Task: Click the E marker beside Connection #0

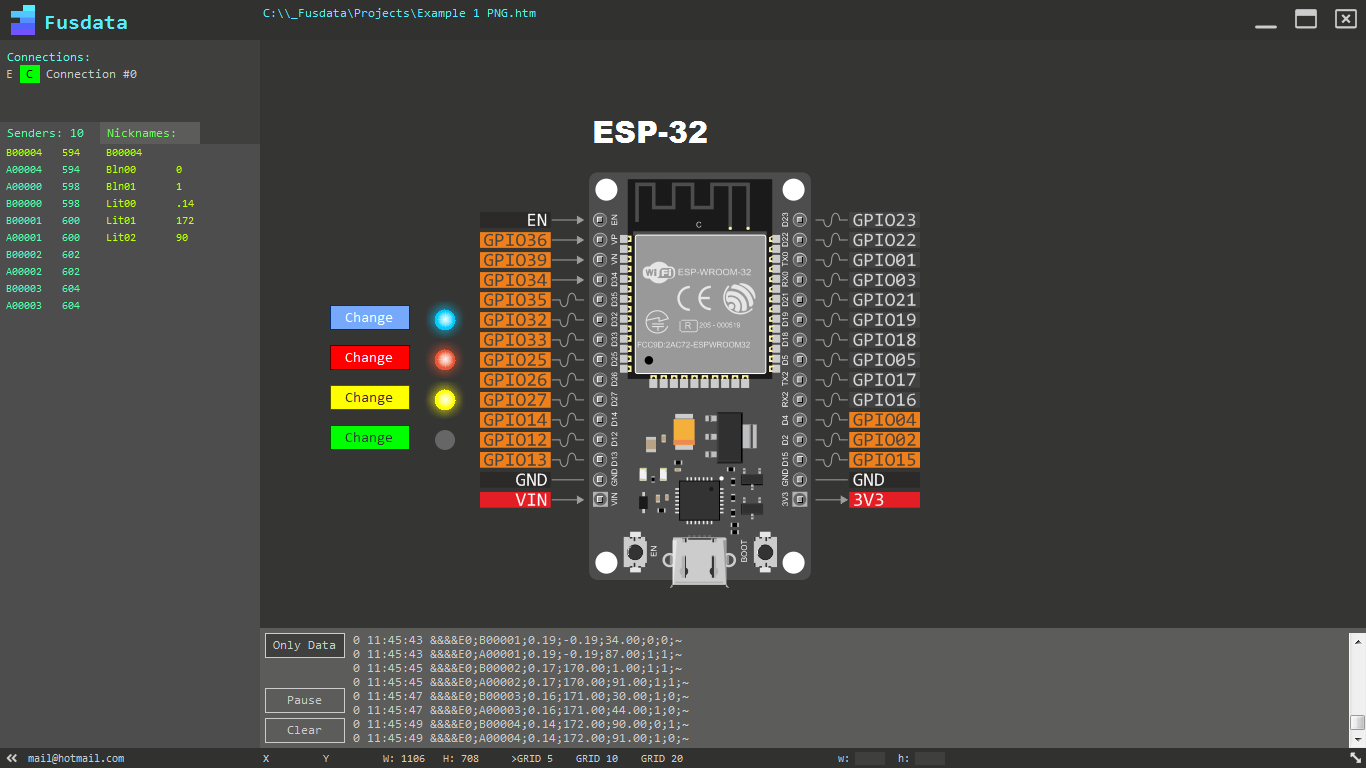Action: tap(10, 74)
